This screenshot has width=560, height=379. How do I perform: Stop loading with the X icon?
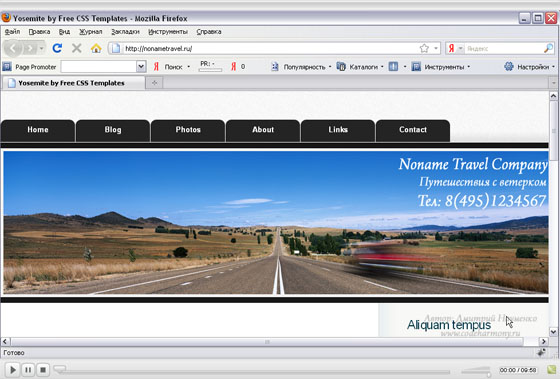76,48
